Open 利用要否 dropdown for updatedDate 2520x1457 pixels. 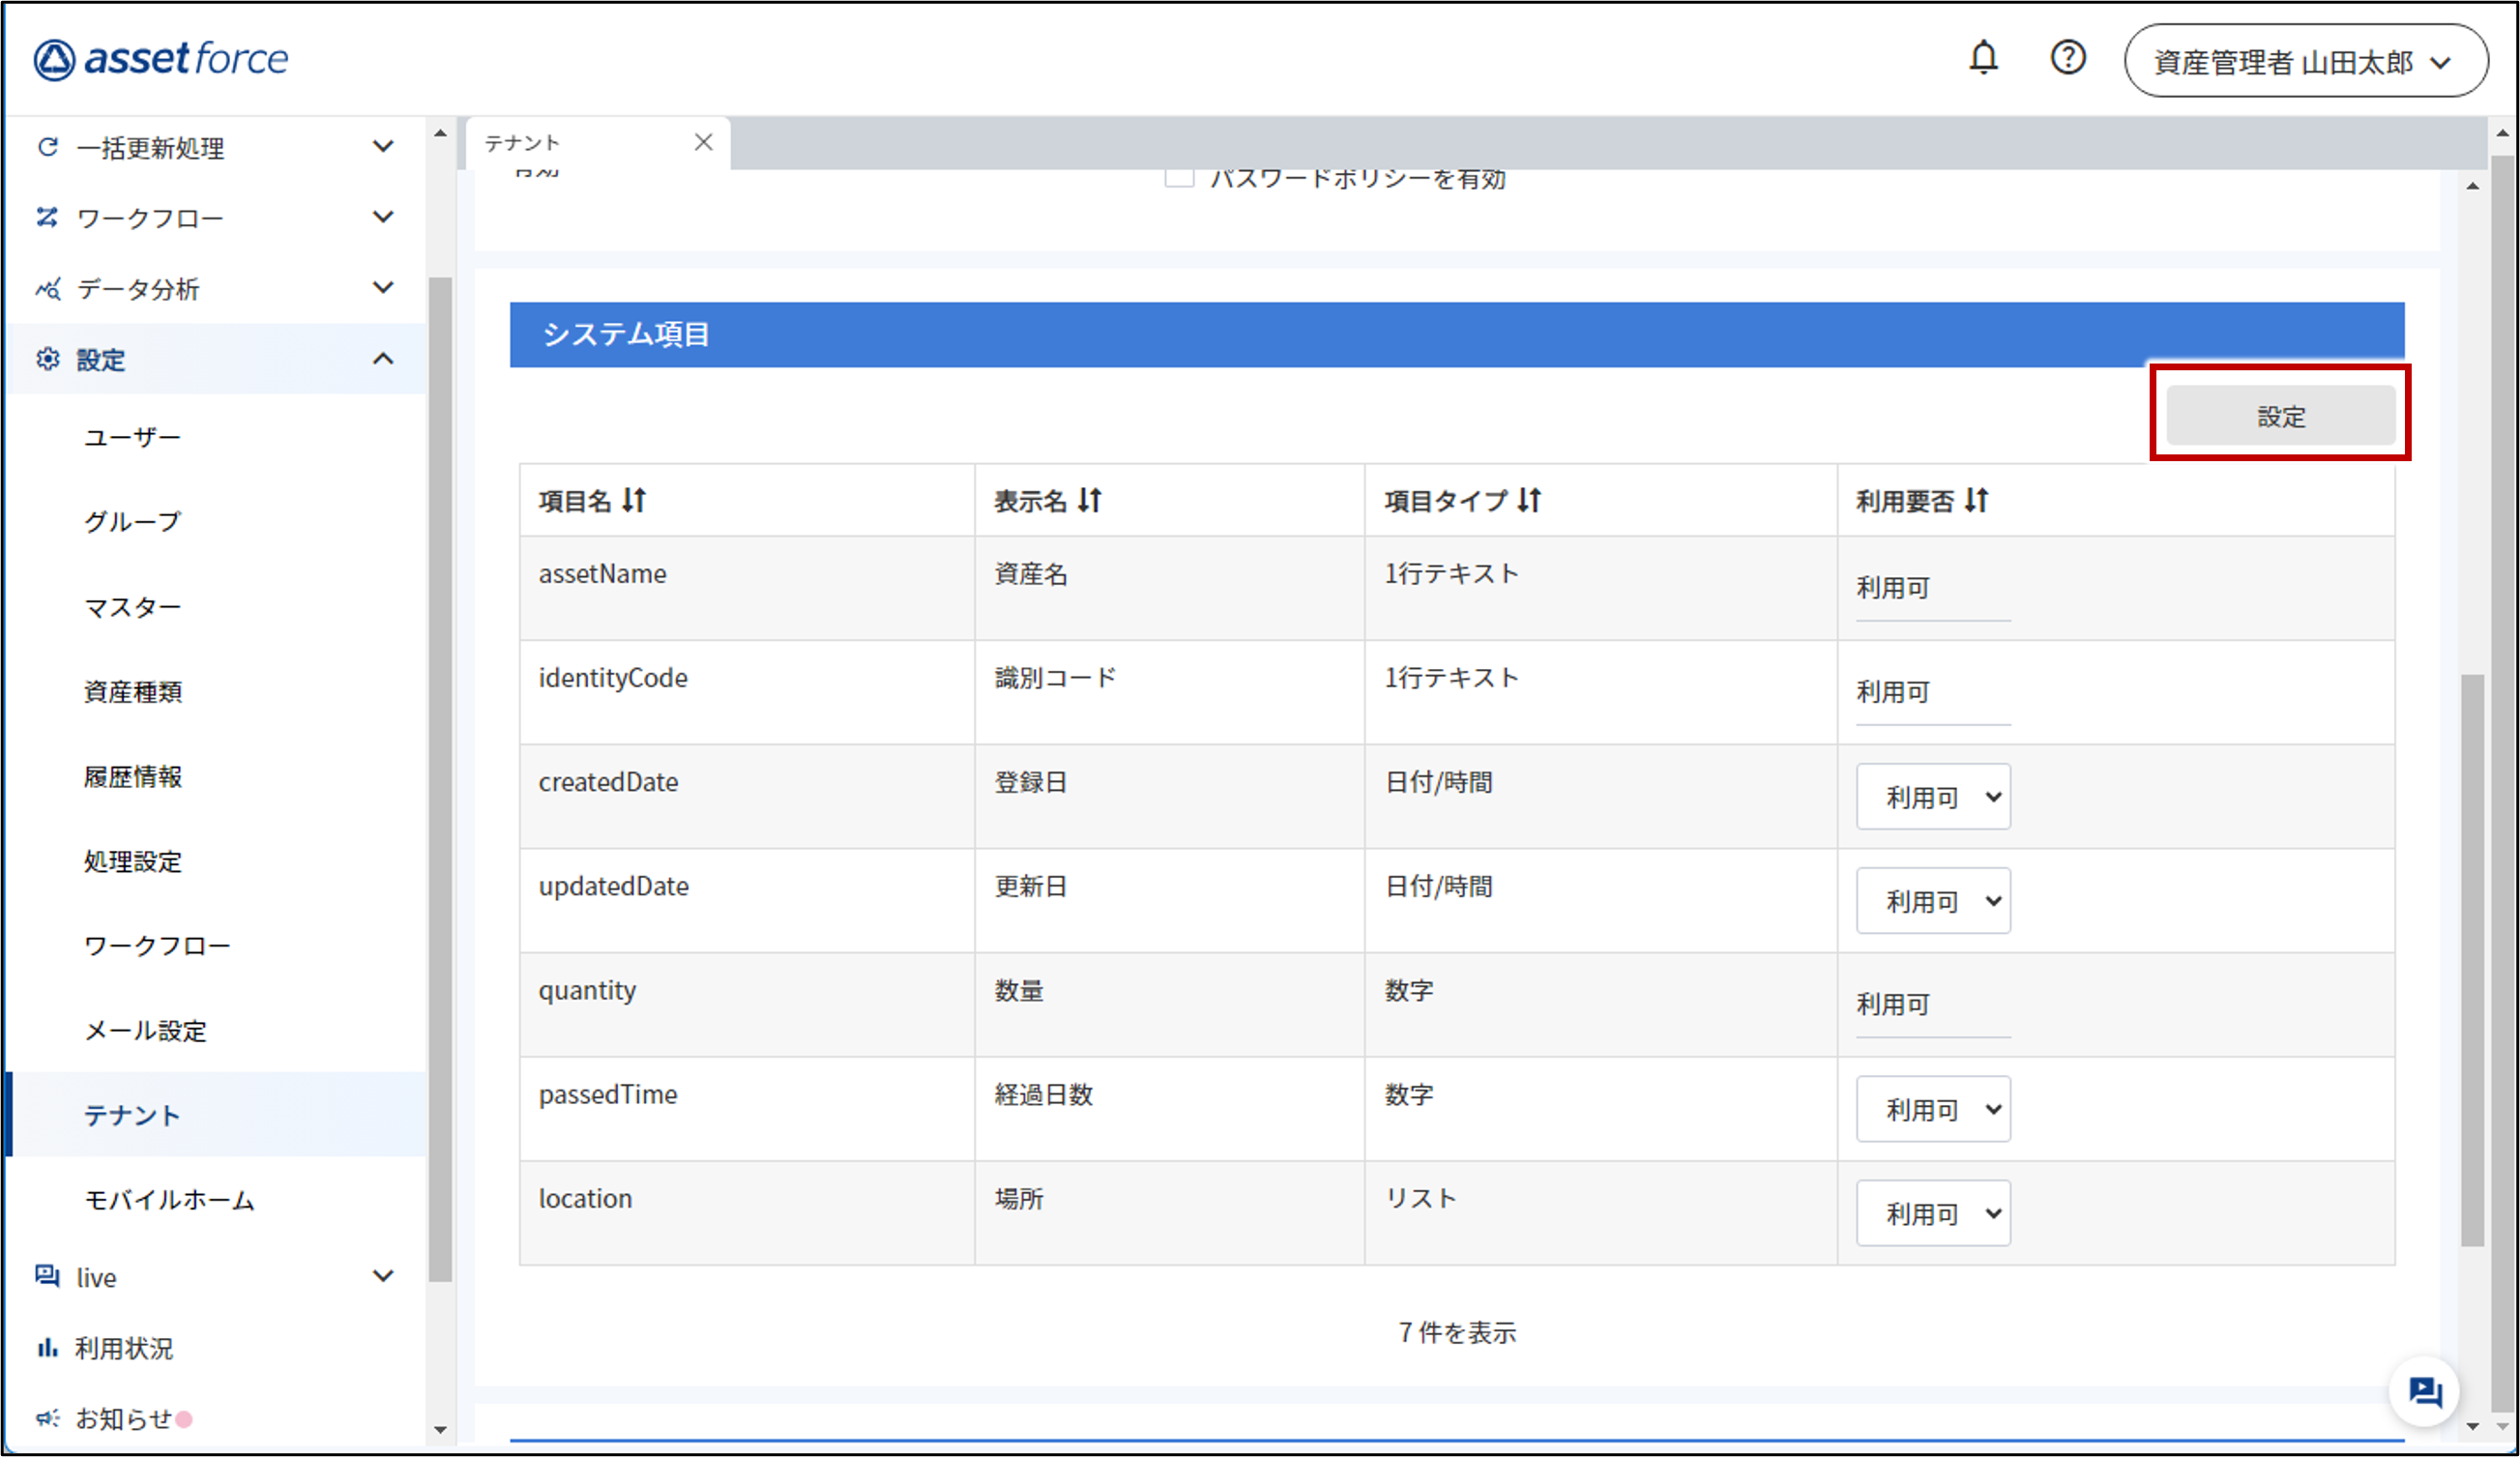(1933, 901)
